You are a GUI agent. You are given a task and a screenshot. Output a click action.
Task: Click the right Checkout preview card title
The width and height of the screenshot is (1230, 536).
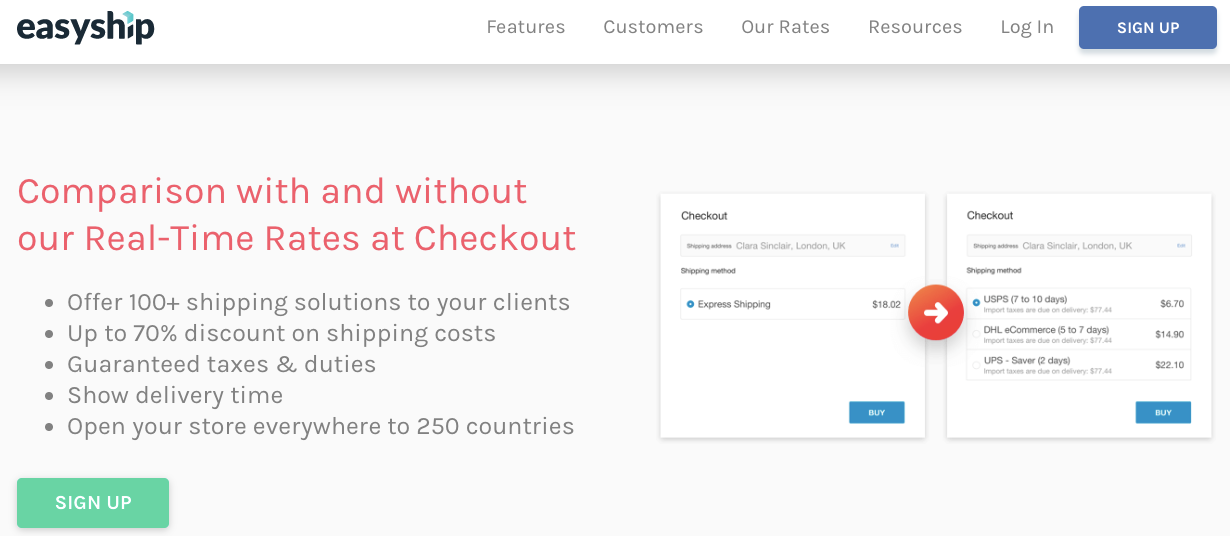tap(990, 216)
